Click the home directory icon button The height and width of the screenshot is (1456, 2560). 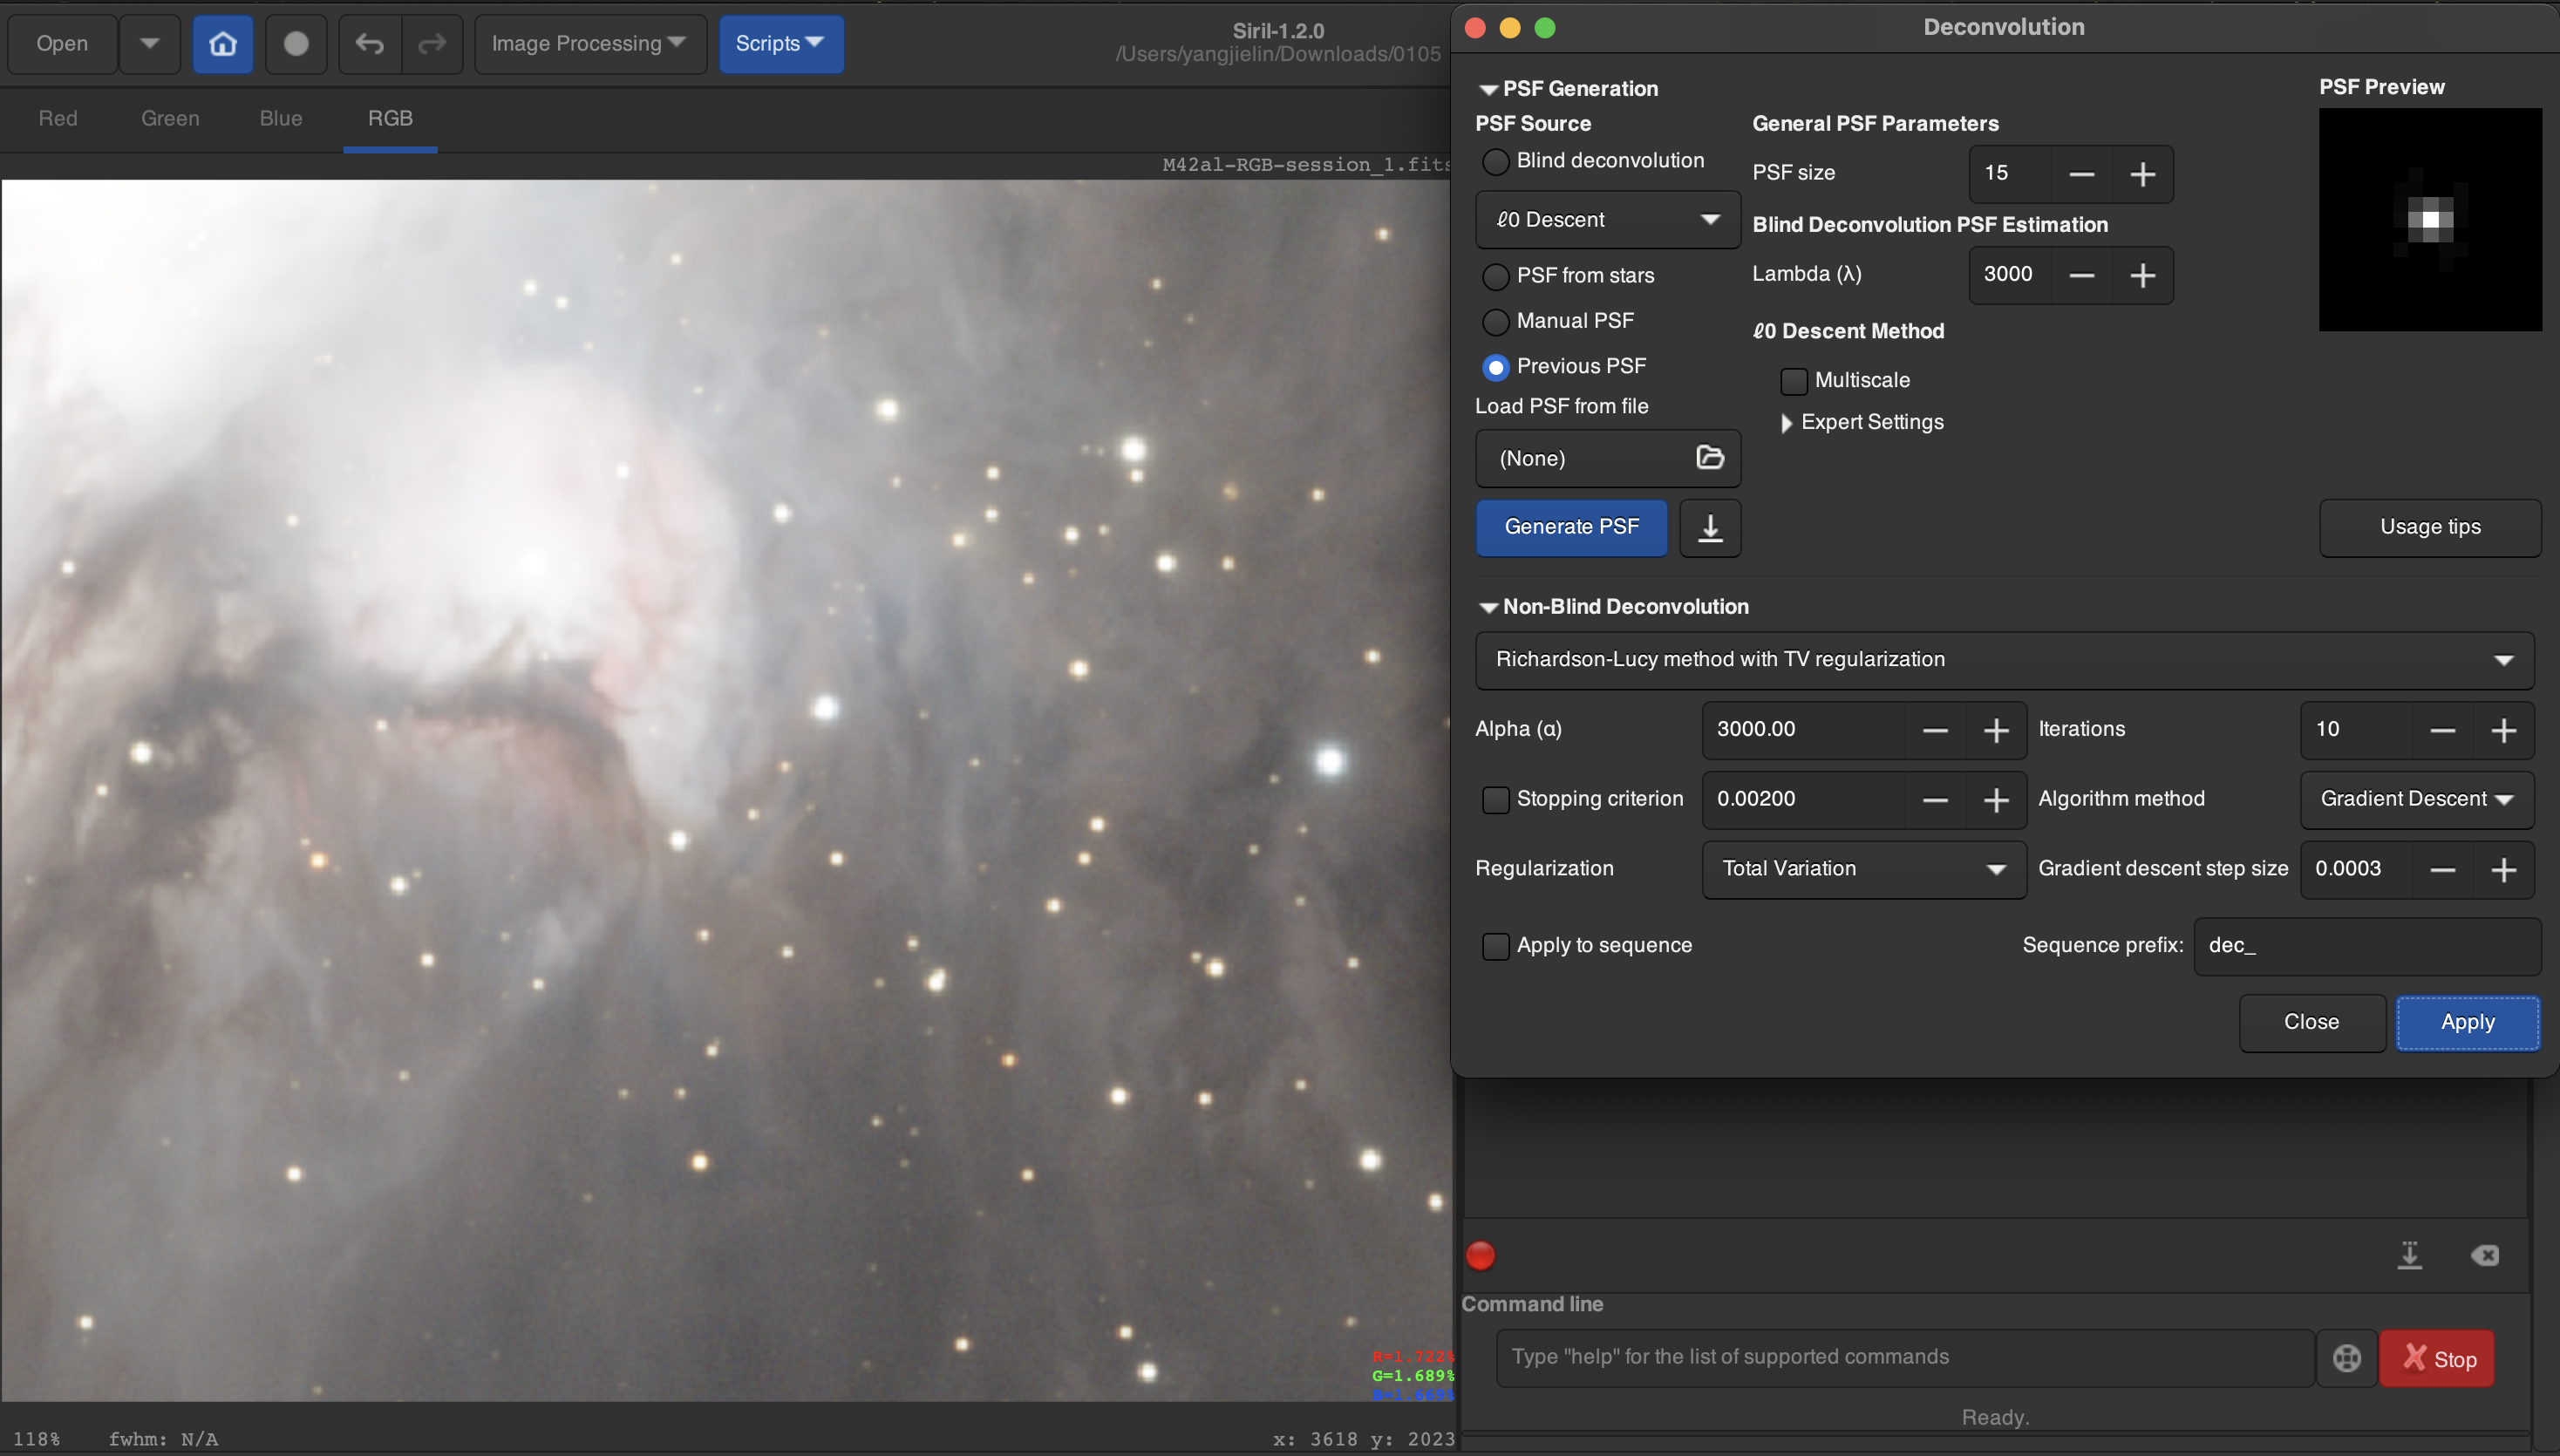pos(222,44)
